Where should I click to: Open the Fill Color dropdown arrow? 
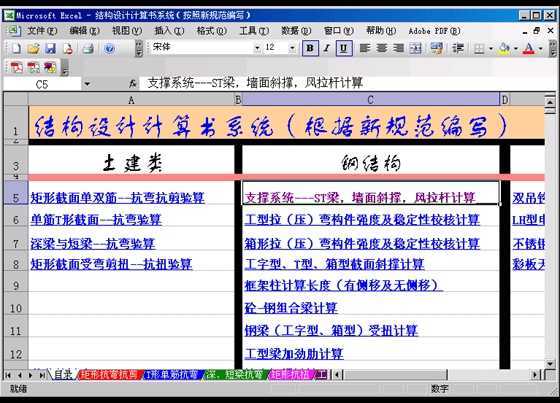click(x=516, y=49)
